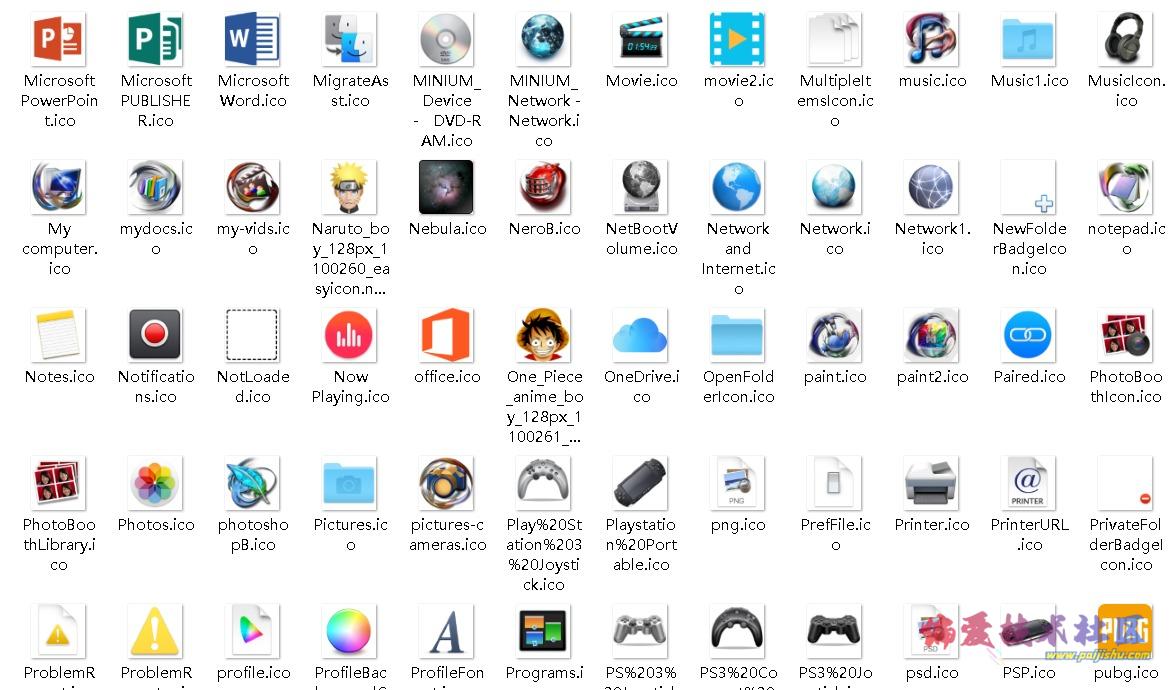Image resolution: width=1171 pixels, height=690 pixels.
Task: Click the 'Notes.ico' file name
Action: (x=59, y=376)
